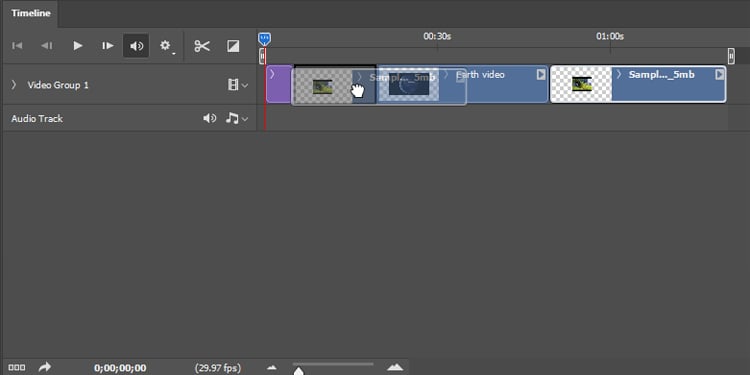This screenshot has height=375, width=750.
Task: Click the timeline zoom slider handle
Action: tap(298, 371)
